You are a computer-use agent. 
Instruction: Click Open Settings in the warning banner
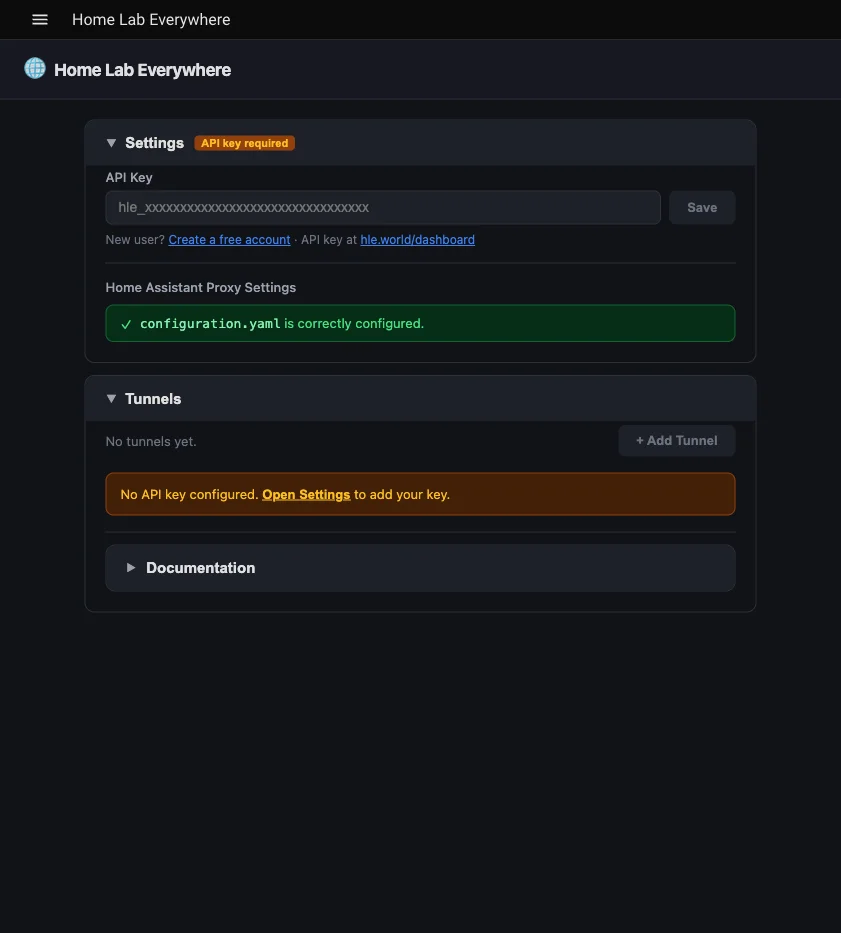click(x=305, y=494)
